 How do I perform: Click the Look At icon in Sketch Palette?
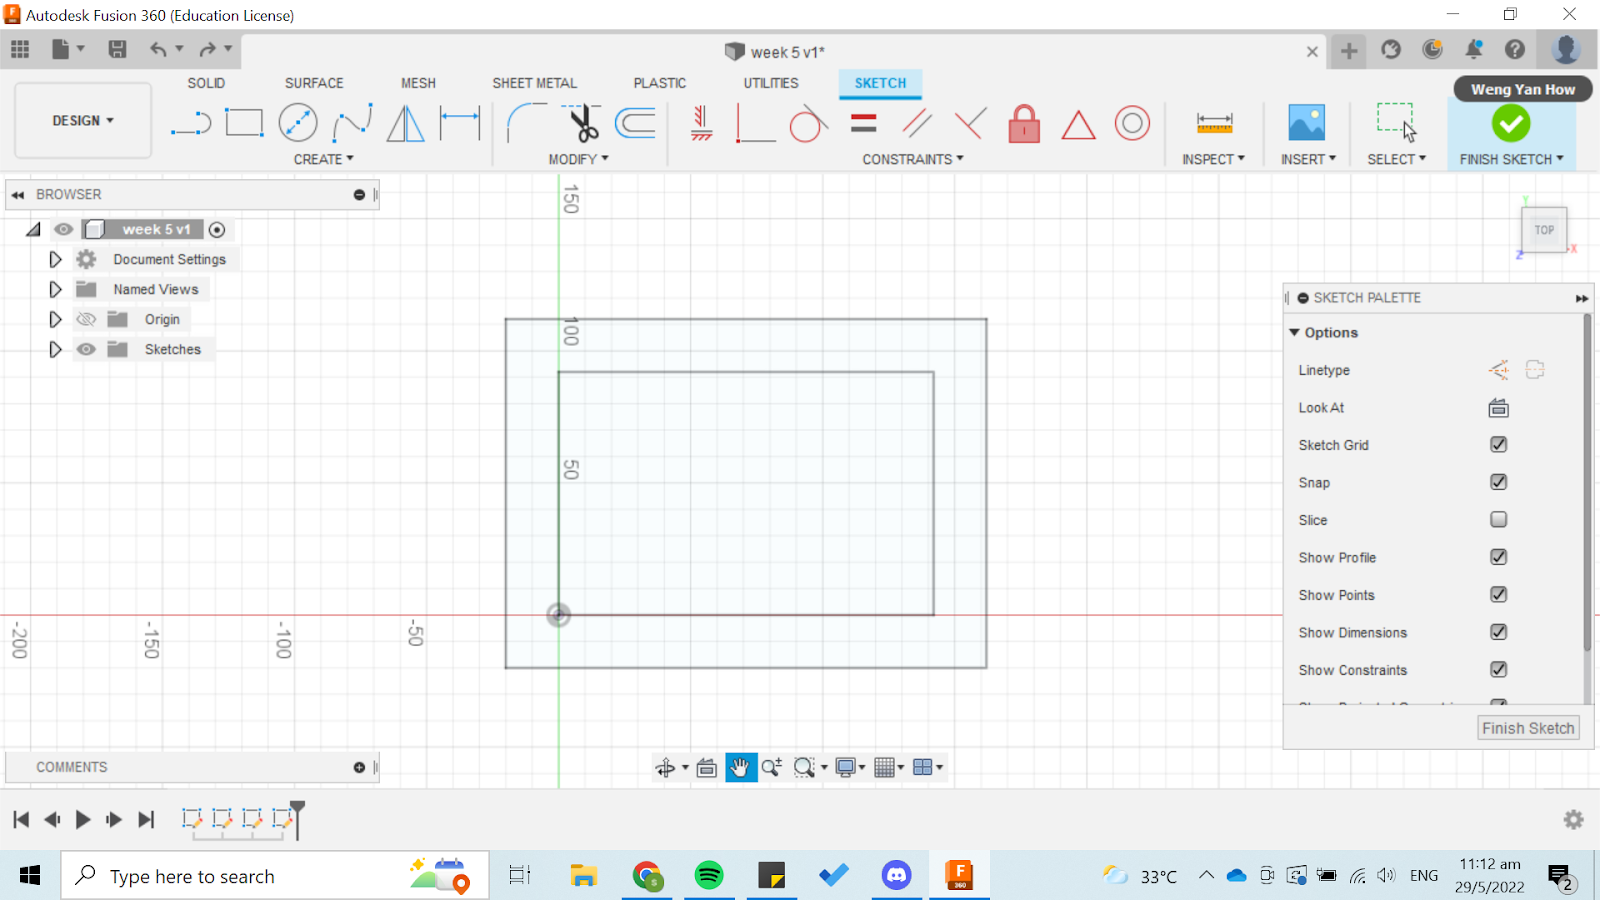(1498, 407)
